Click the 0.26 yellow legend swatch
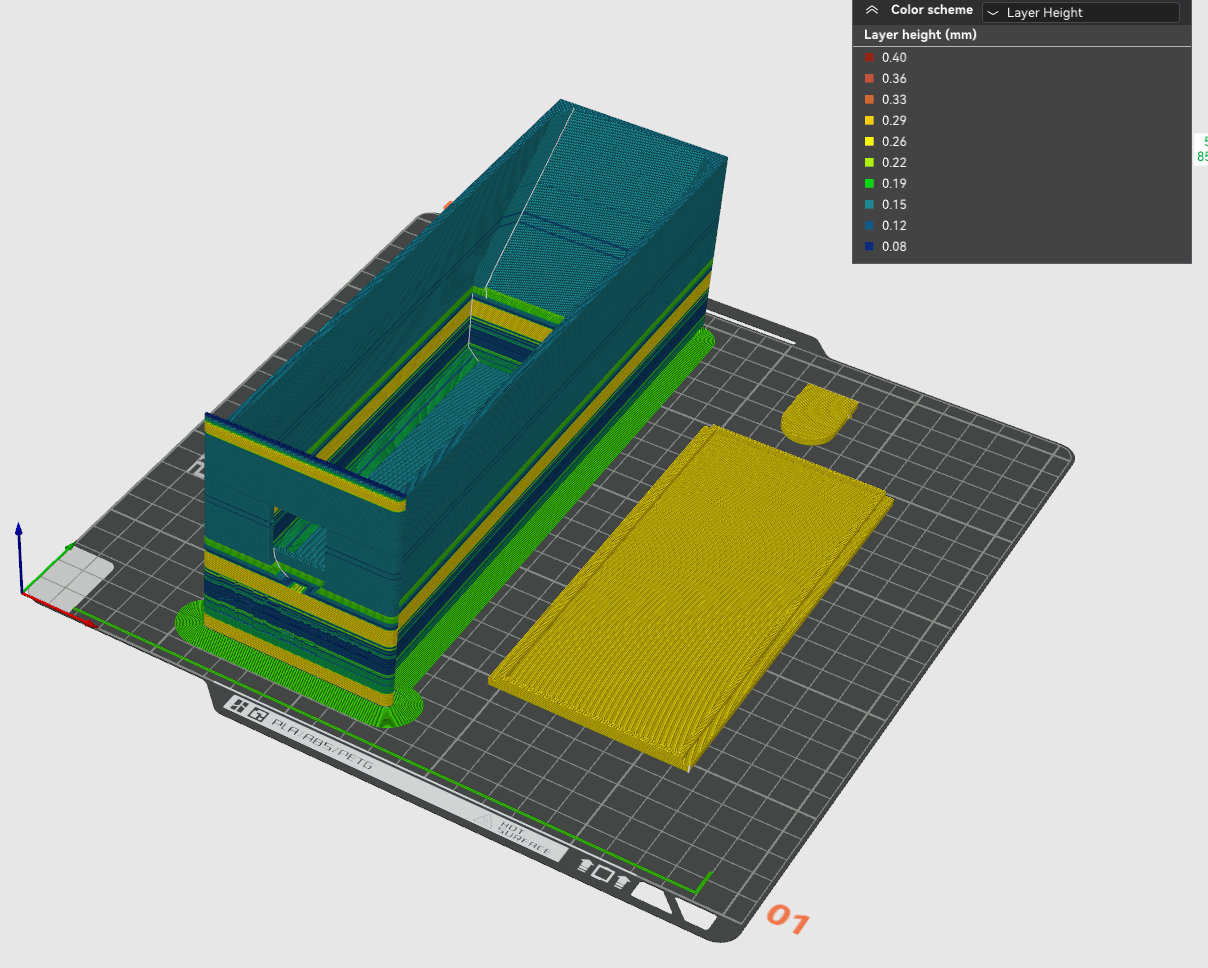The height and width of the screenshot is (968, 1208). (870, 141)
